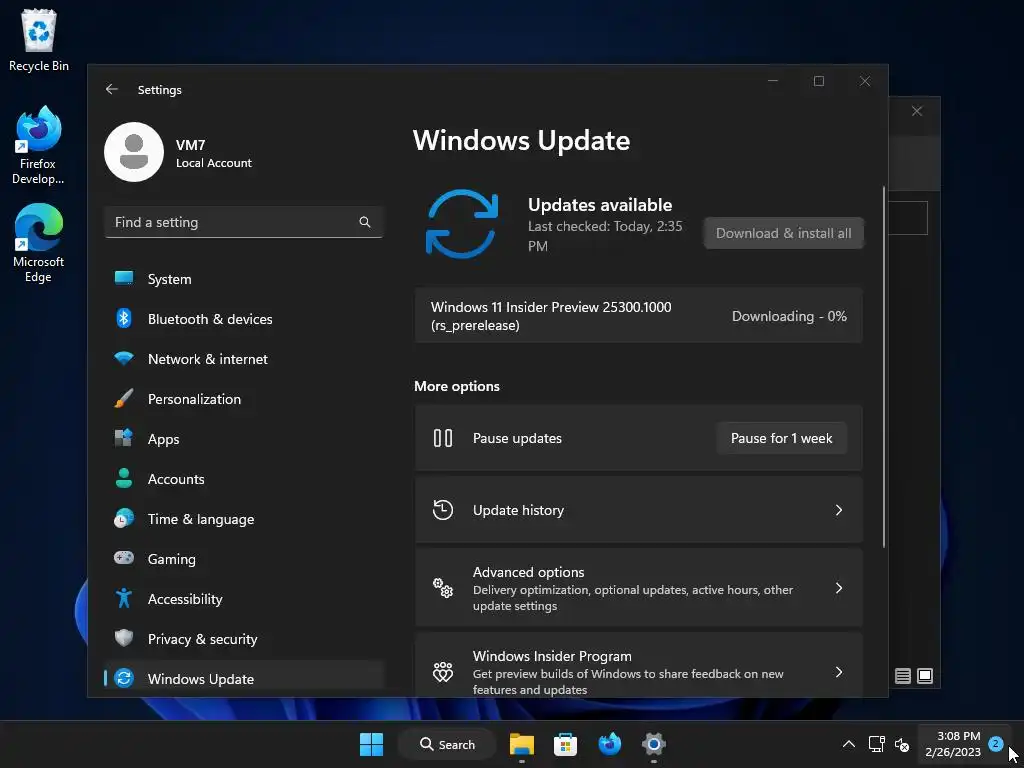Image resolution: width=1024 pixels, height=768 pixels.
Task: Open the Recycle Bin desktop icon
Action: tap(39, 40)
